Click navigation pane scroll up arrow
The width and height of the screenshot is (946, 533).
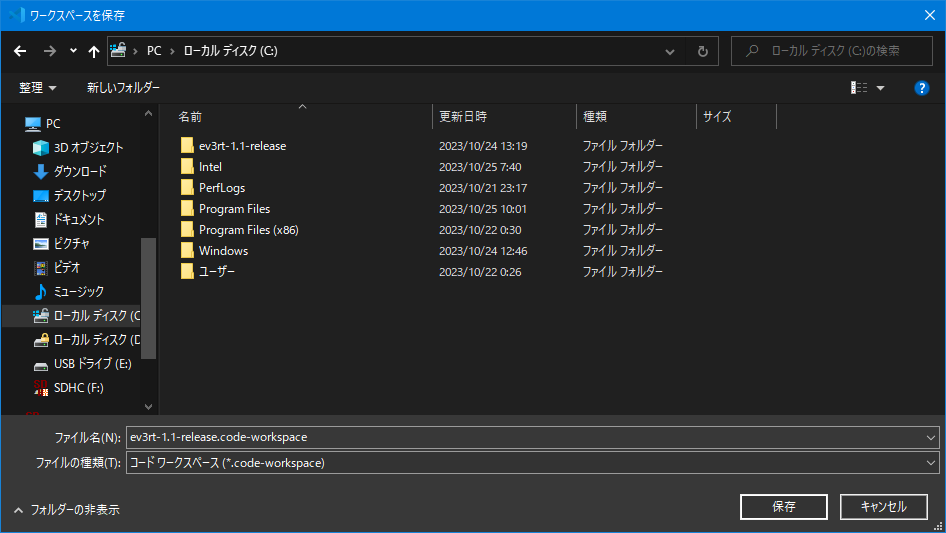(148, 113)
